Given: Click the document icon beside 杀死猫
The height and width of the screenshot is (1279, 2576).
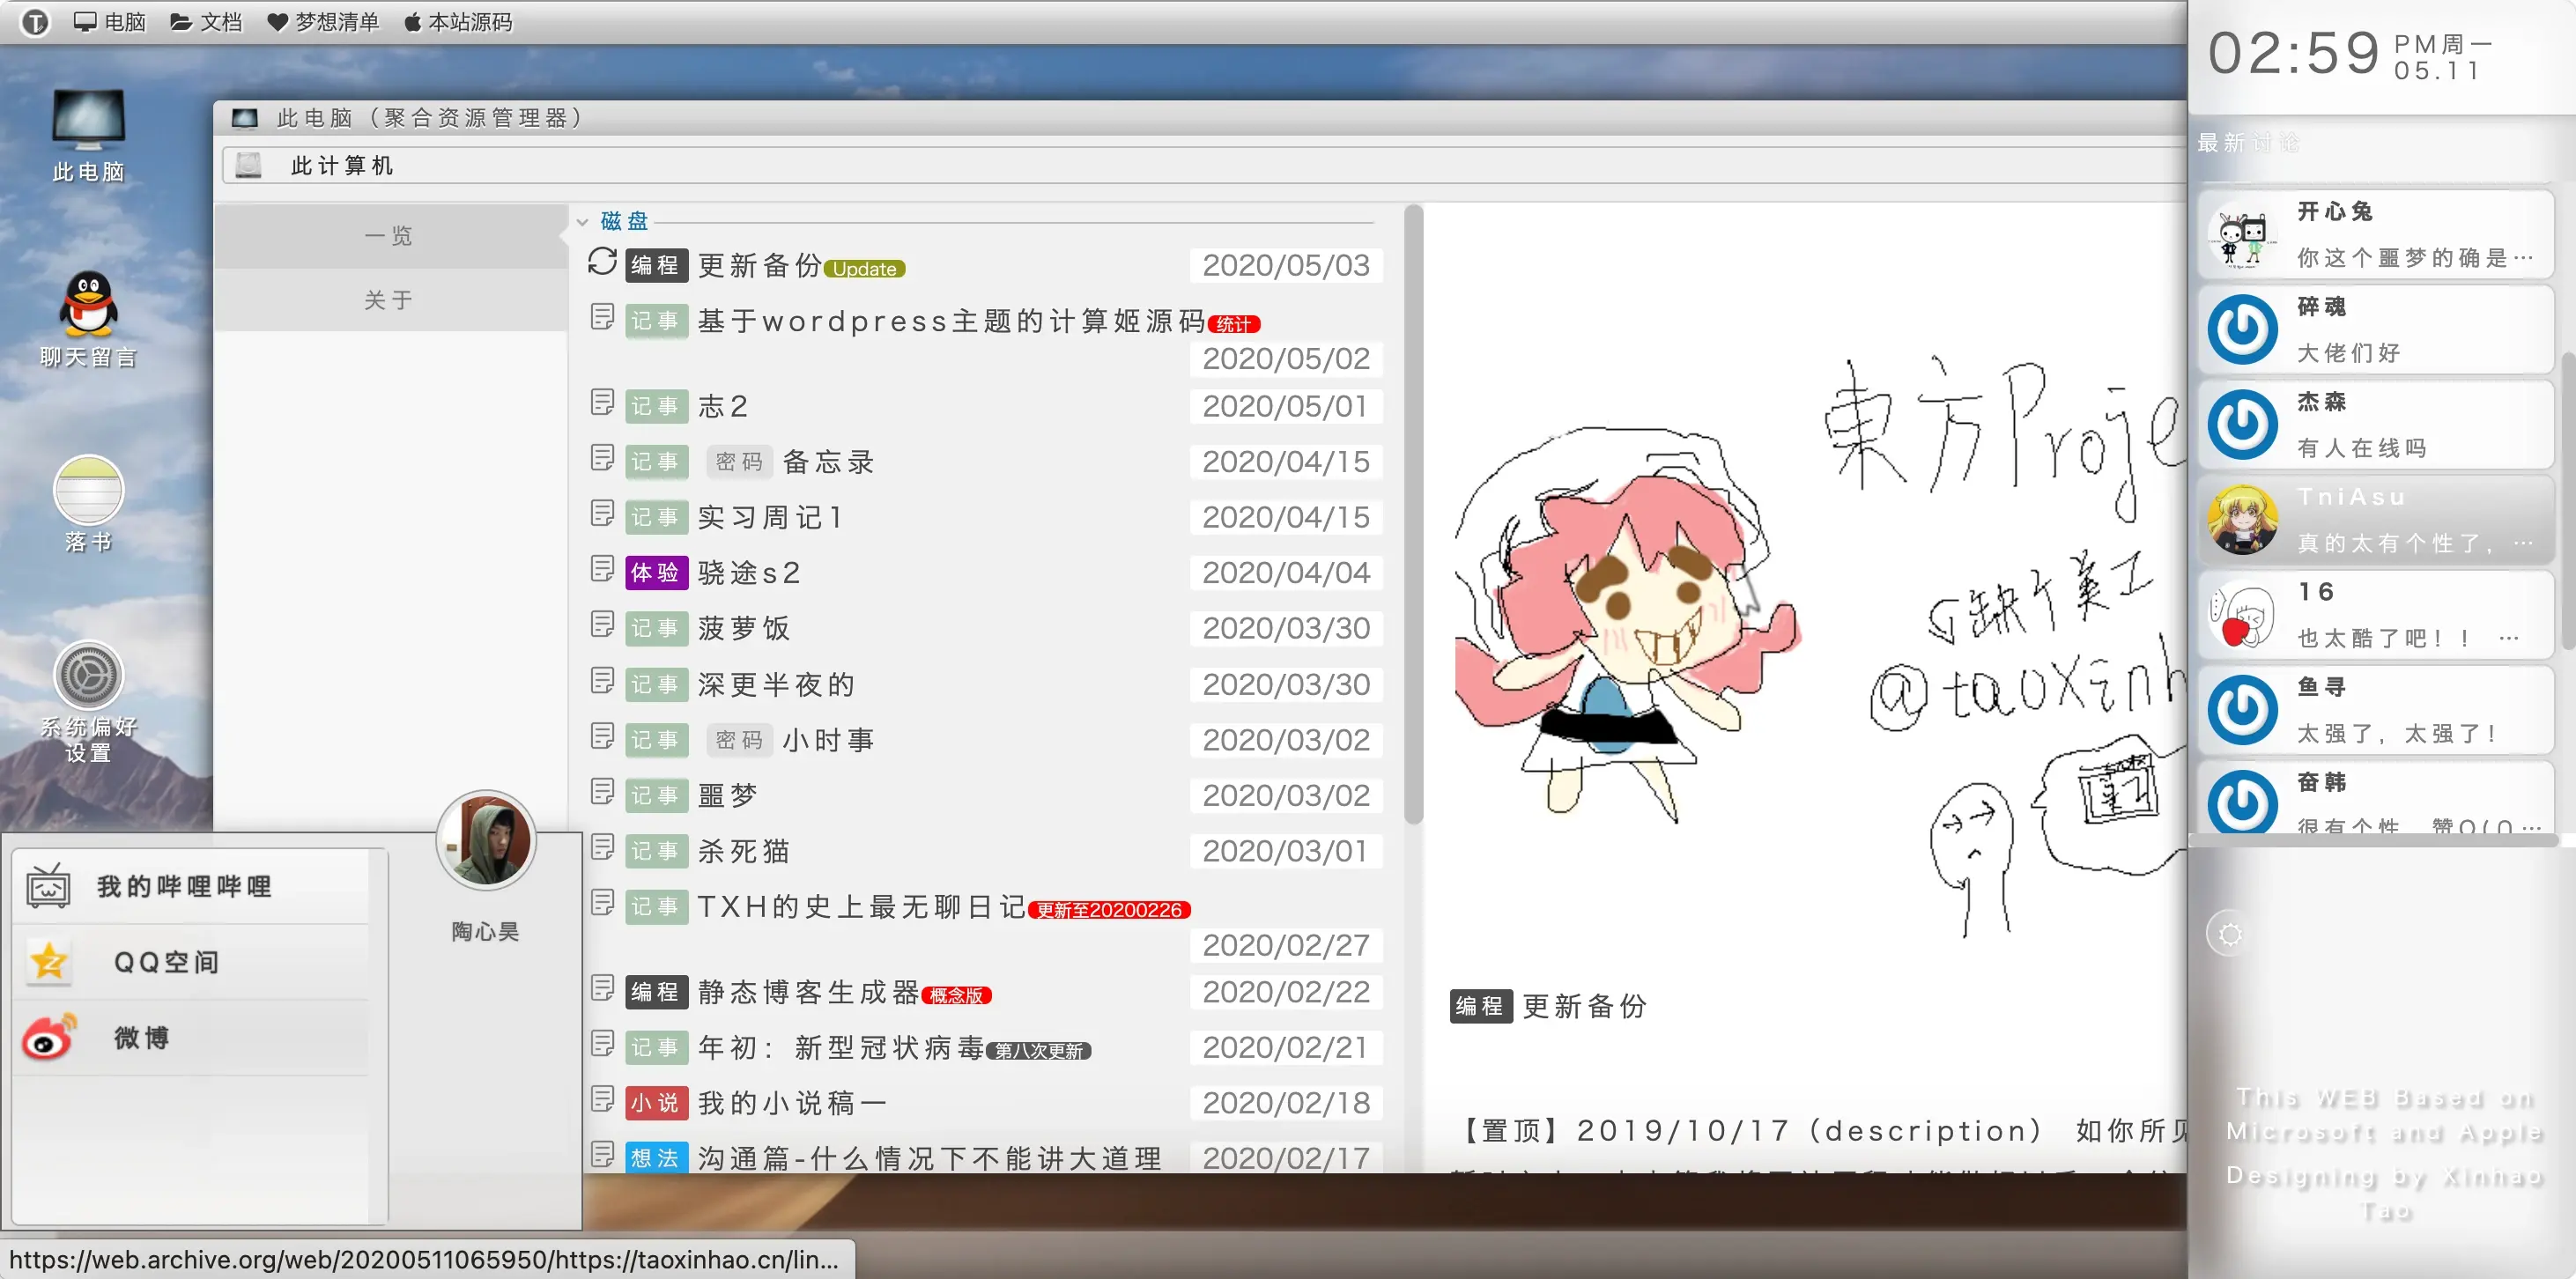Looking at the screenshot, I should [602, 848].
